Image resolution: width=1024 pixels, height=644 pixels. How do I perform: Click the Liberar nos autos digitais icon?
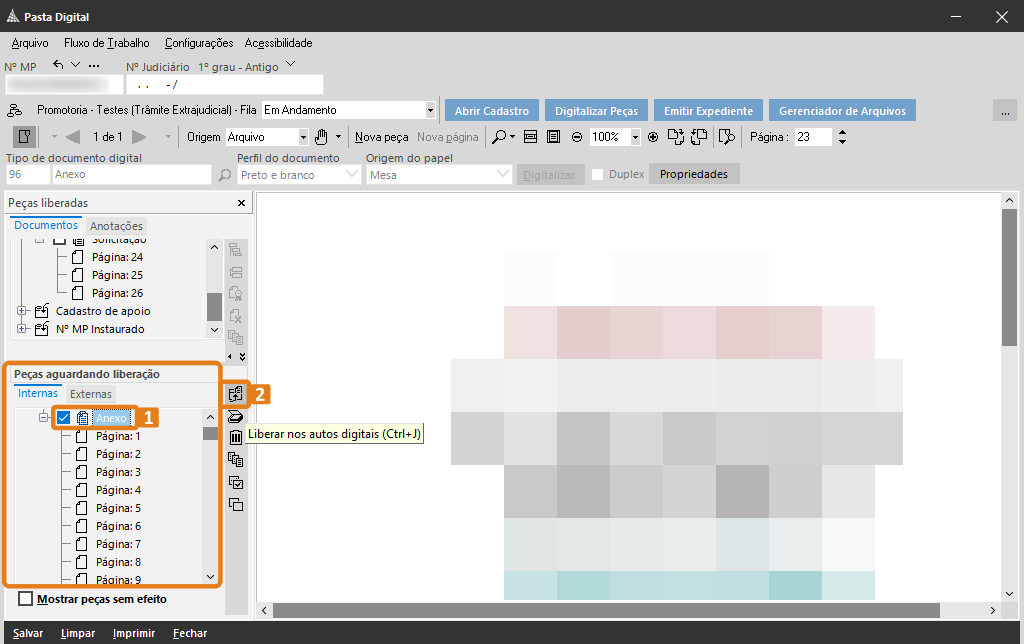(x=236, y=394)
